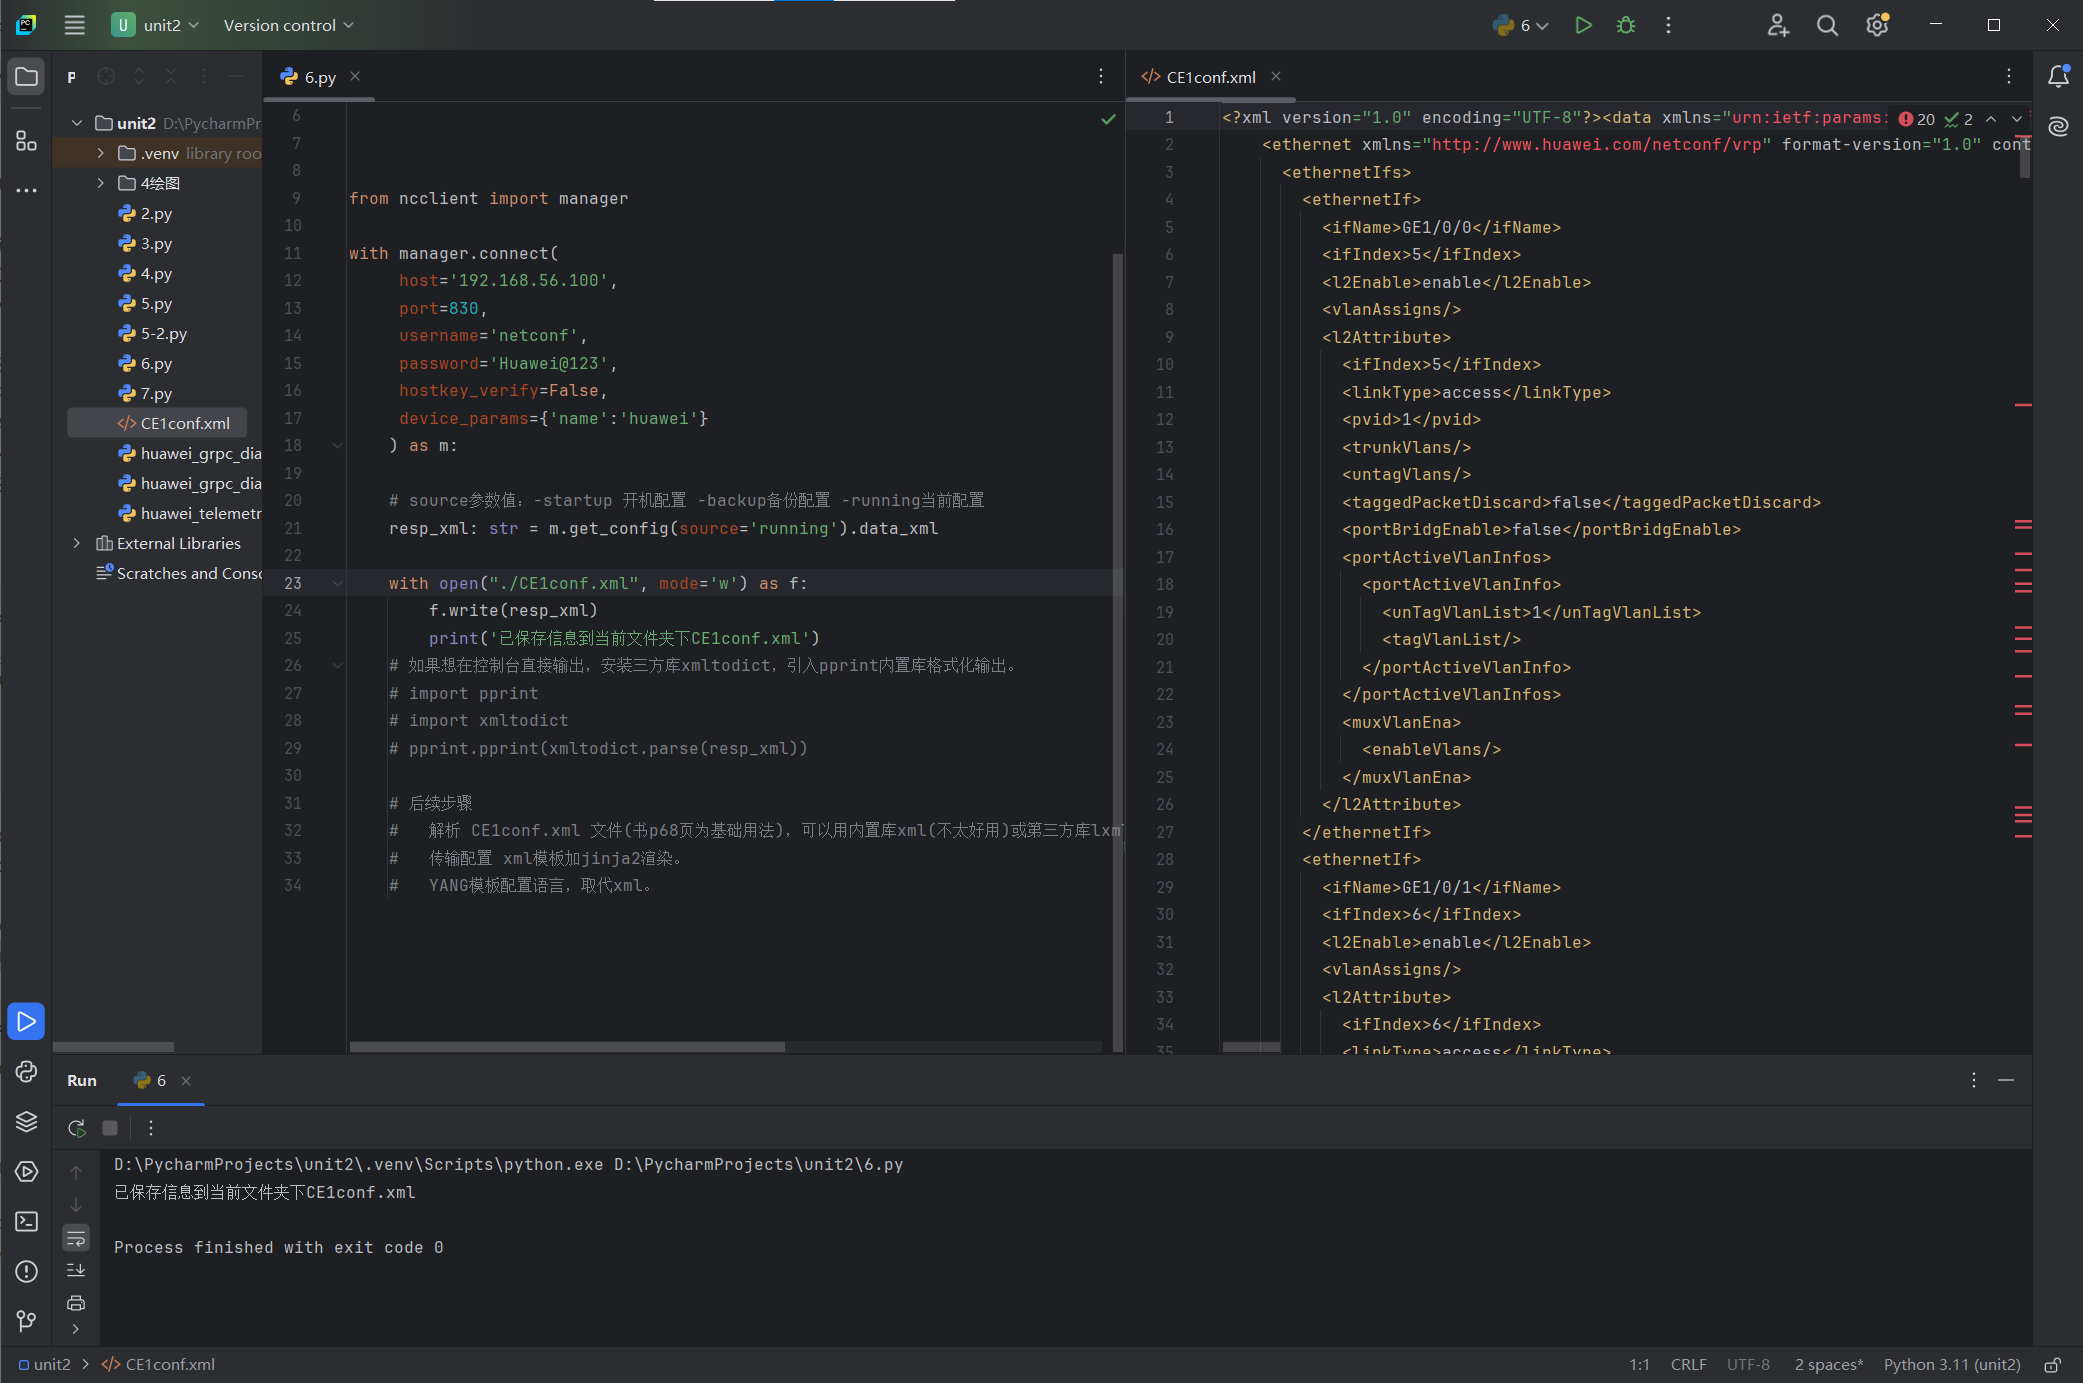The width and height of the screenshot is (2083, 1383).
Task: Toggle scroll-to-end in the Run console
Action: (76, 1270)
